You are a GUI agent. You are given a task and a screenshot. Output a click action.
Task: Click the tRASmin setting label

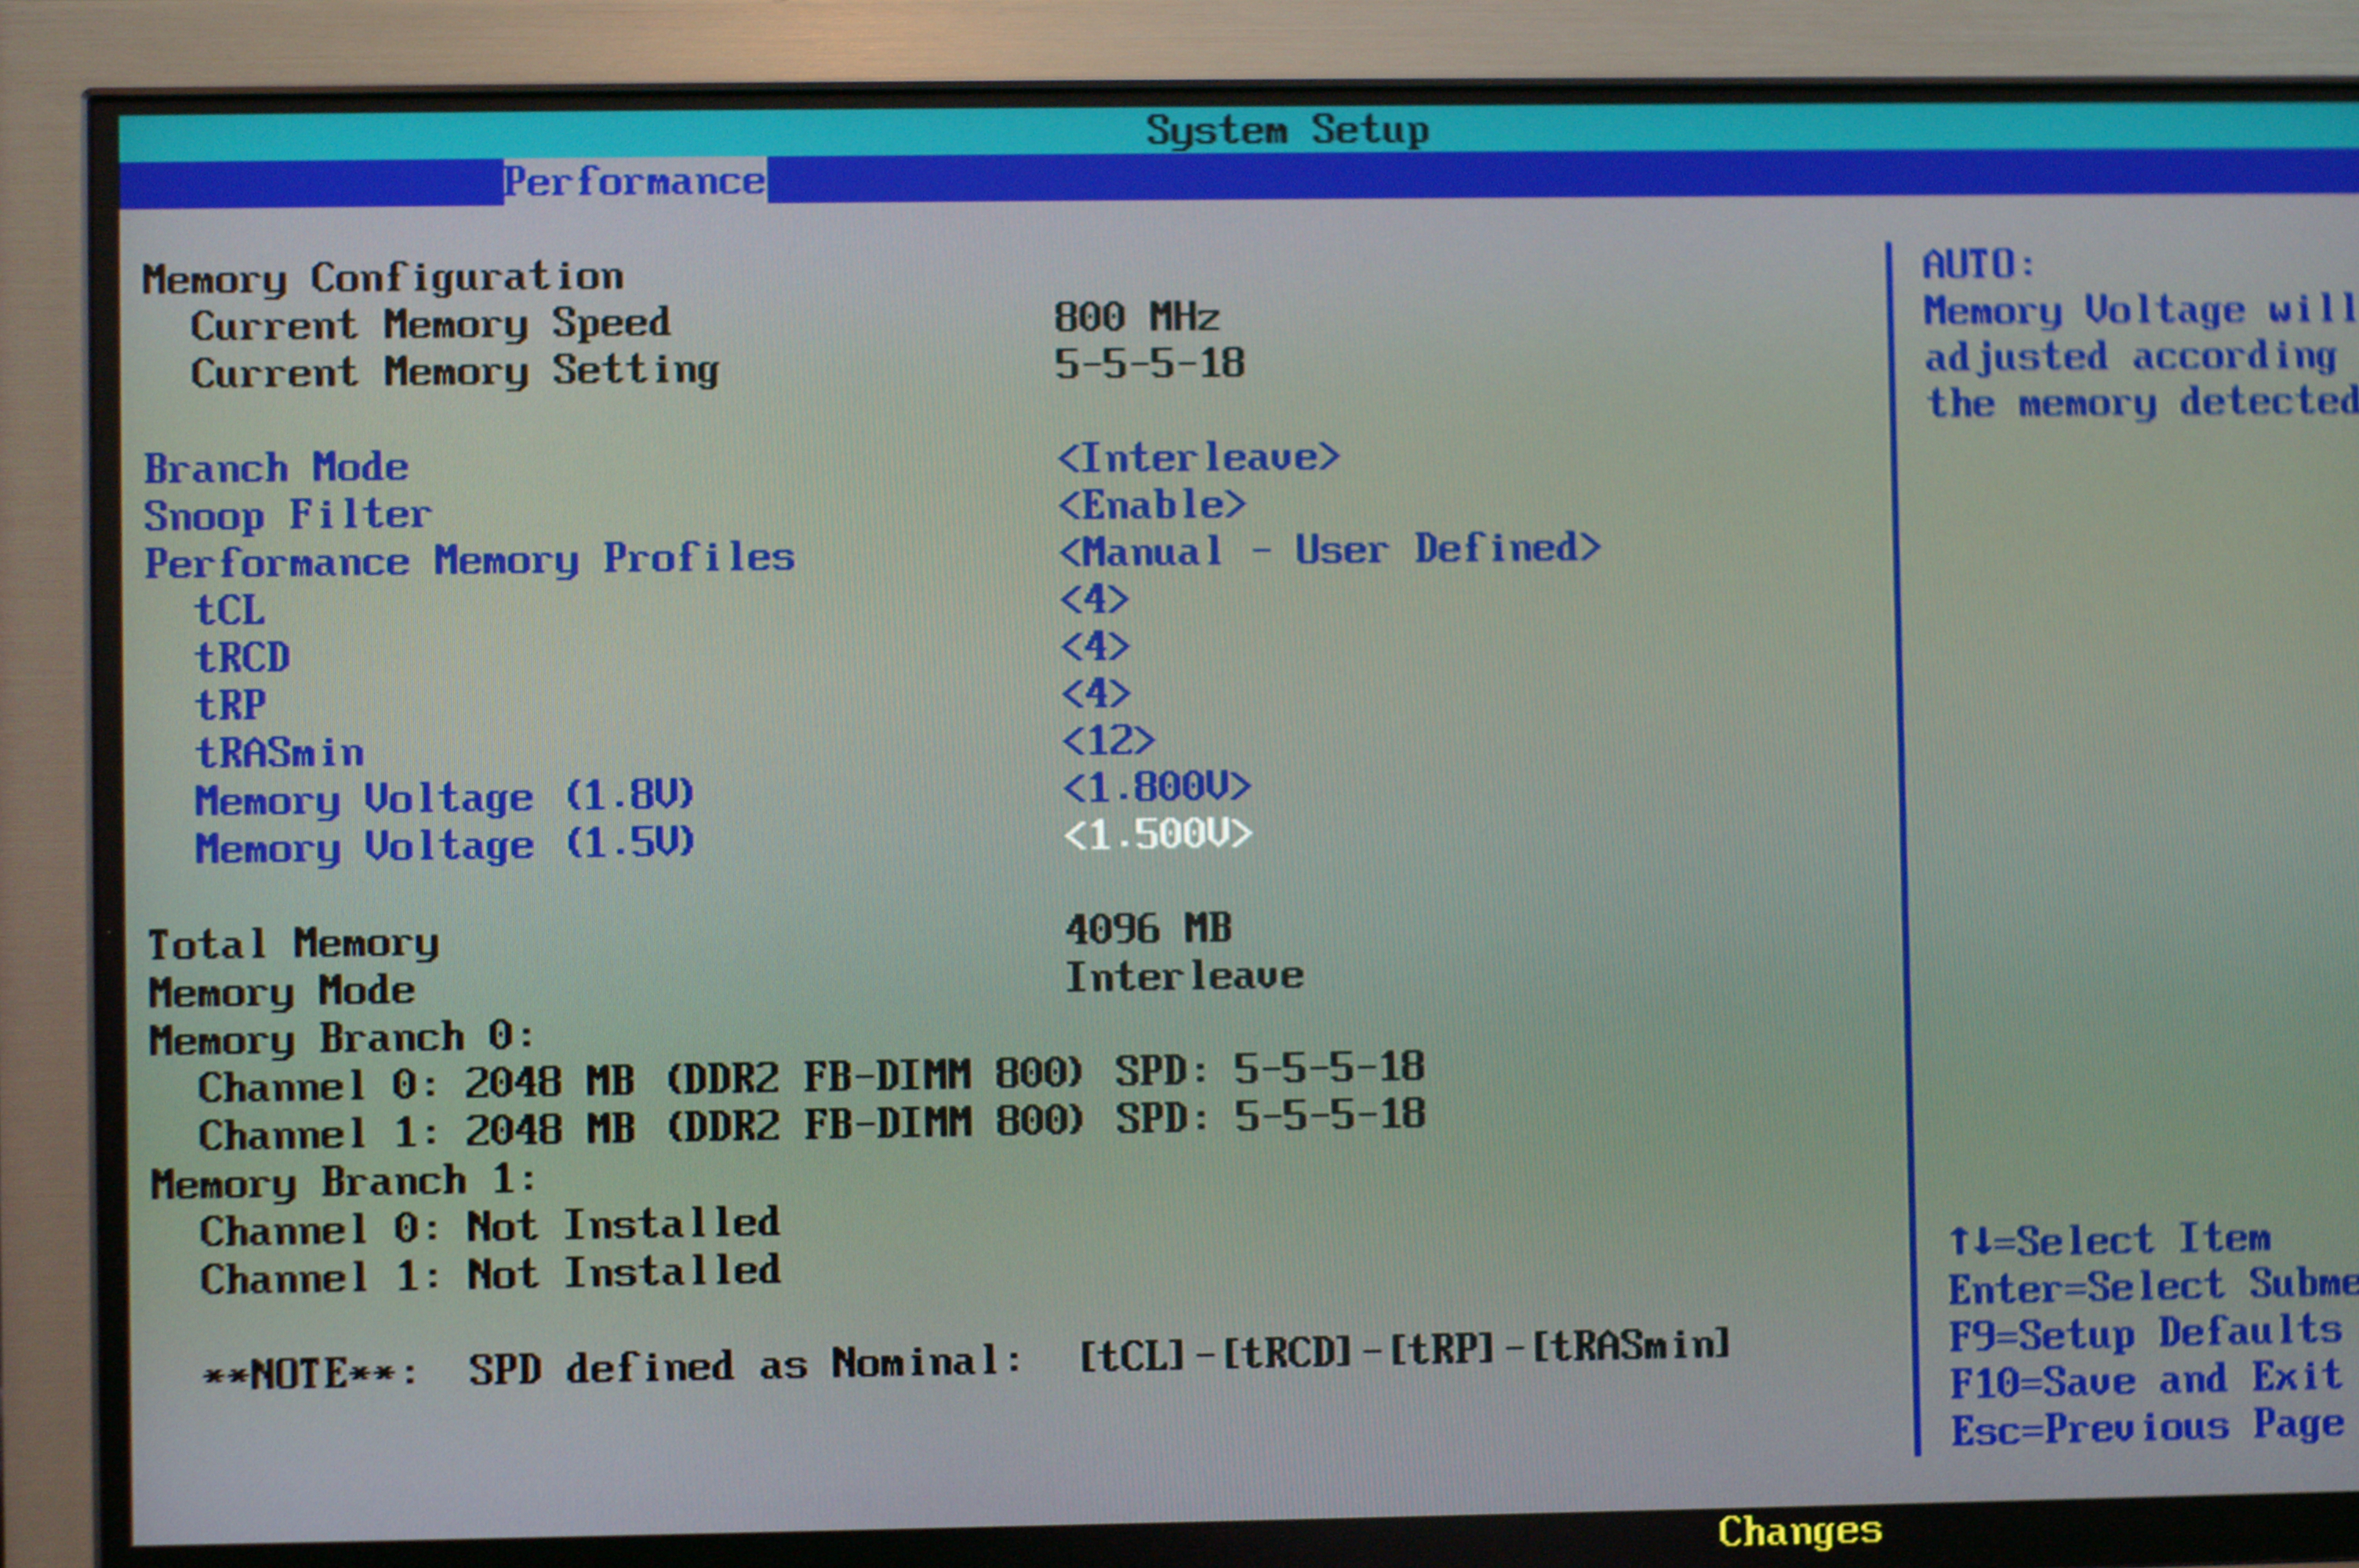280,751
